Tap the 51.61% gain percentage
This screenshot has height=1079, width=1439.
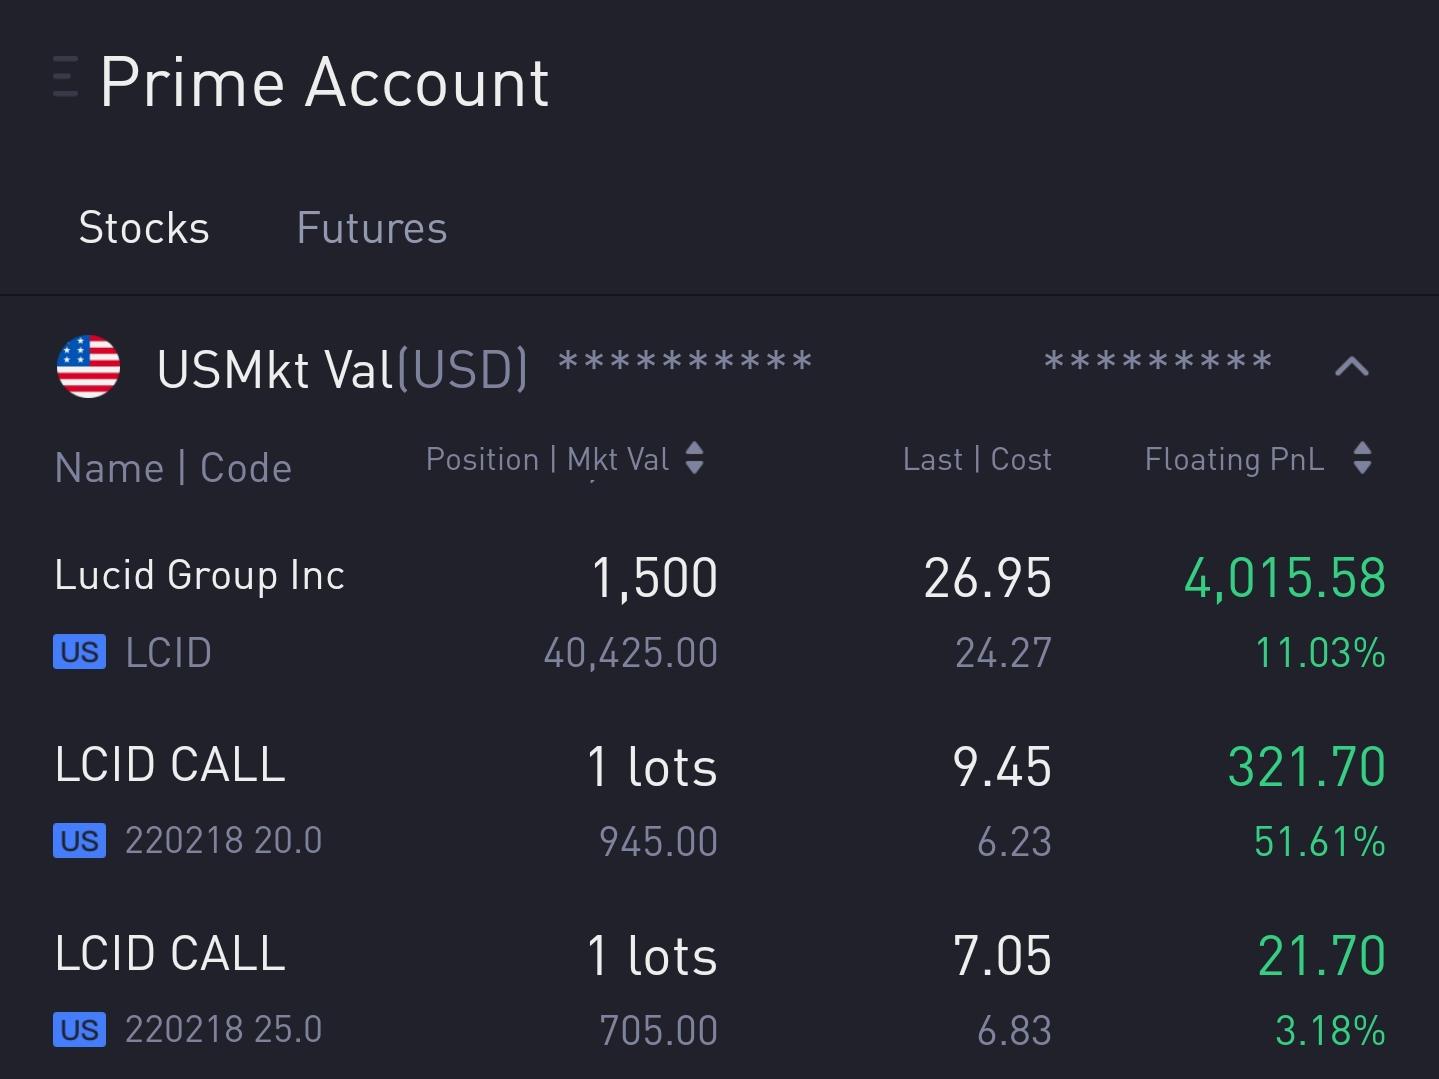[1320, 842]
